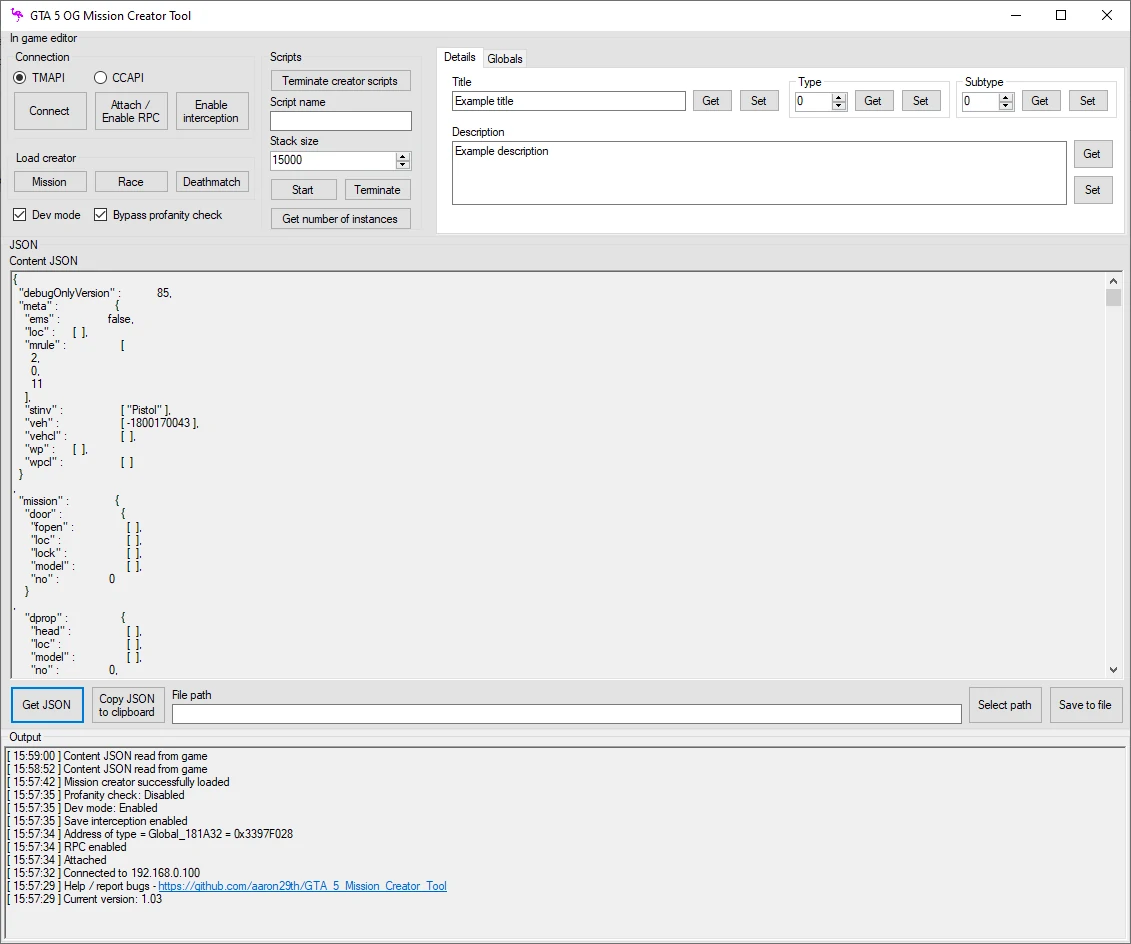The width and height of the screenshot is (1131, 944).
Task: Minimize the Mission Creator Tool window
Action: tap(1016, 15)
